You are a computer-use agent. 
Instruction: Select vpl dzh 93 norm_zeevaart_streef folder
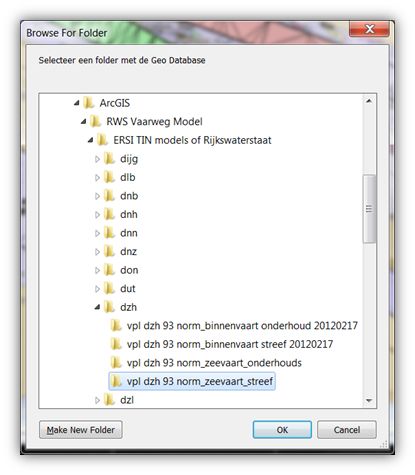(x=192, y=381)
